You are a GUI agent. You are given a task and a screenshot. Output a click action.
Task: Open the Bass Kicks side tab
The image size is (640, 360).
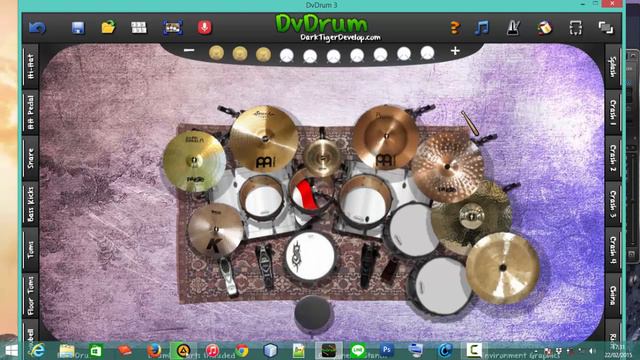[x=31, y=204]
